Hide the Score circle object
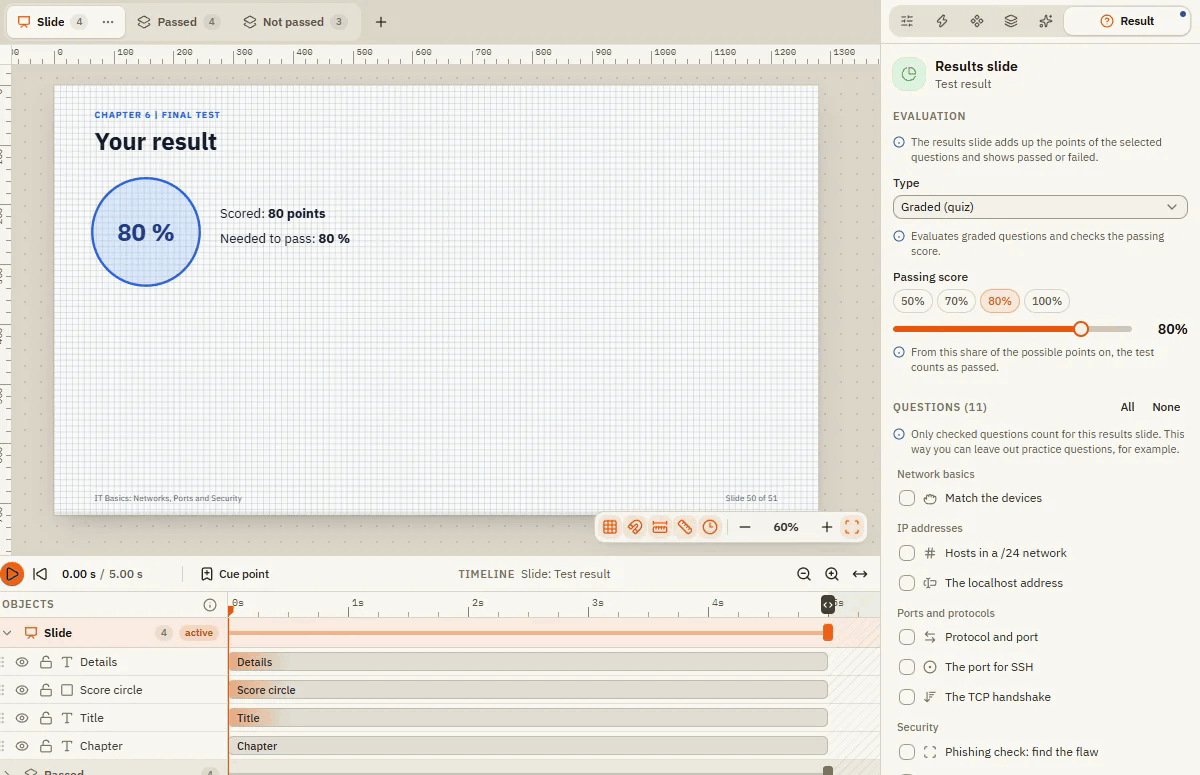Image resolution: width=1200 pixels, height=775 pixels. coord(22,690)
